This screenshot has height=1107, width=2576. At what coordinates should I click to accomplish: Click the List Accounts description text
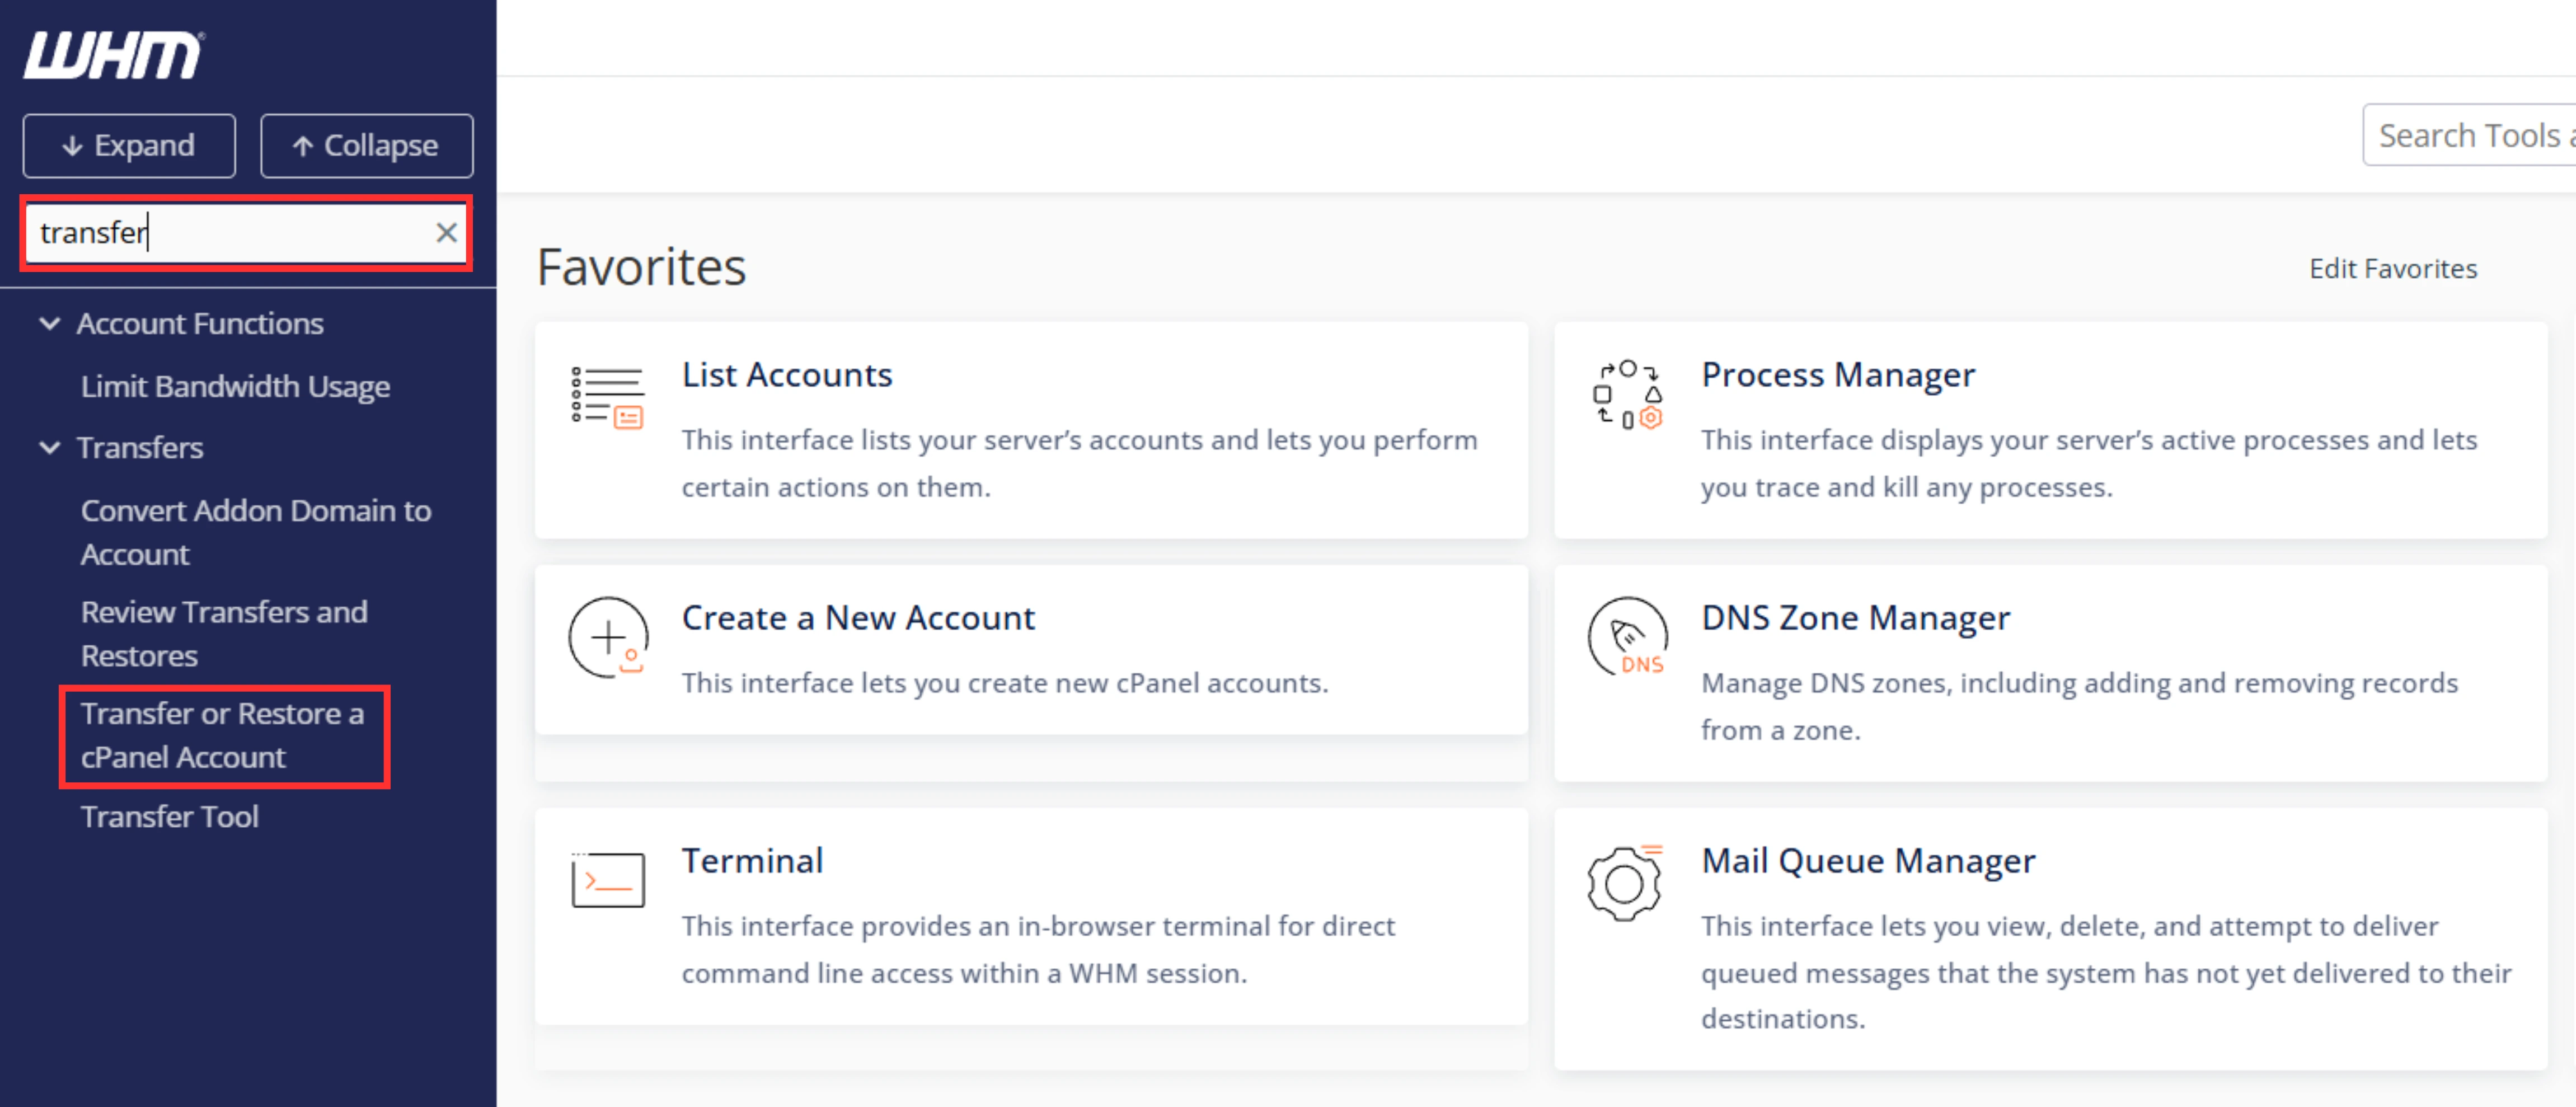1079,463
